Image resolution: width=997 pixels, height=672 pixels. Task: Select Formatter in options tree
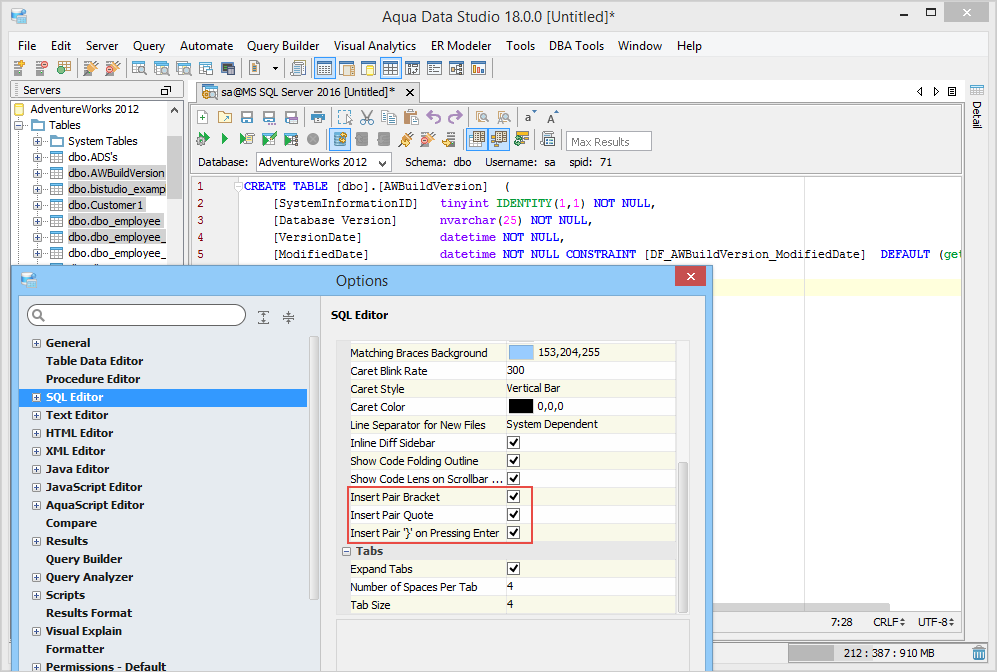coord(75,649)
